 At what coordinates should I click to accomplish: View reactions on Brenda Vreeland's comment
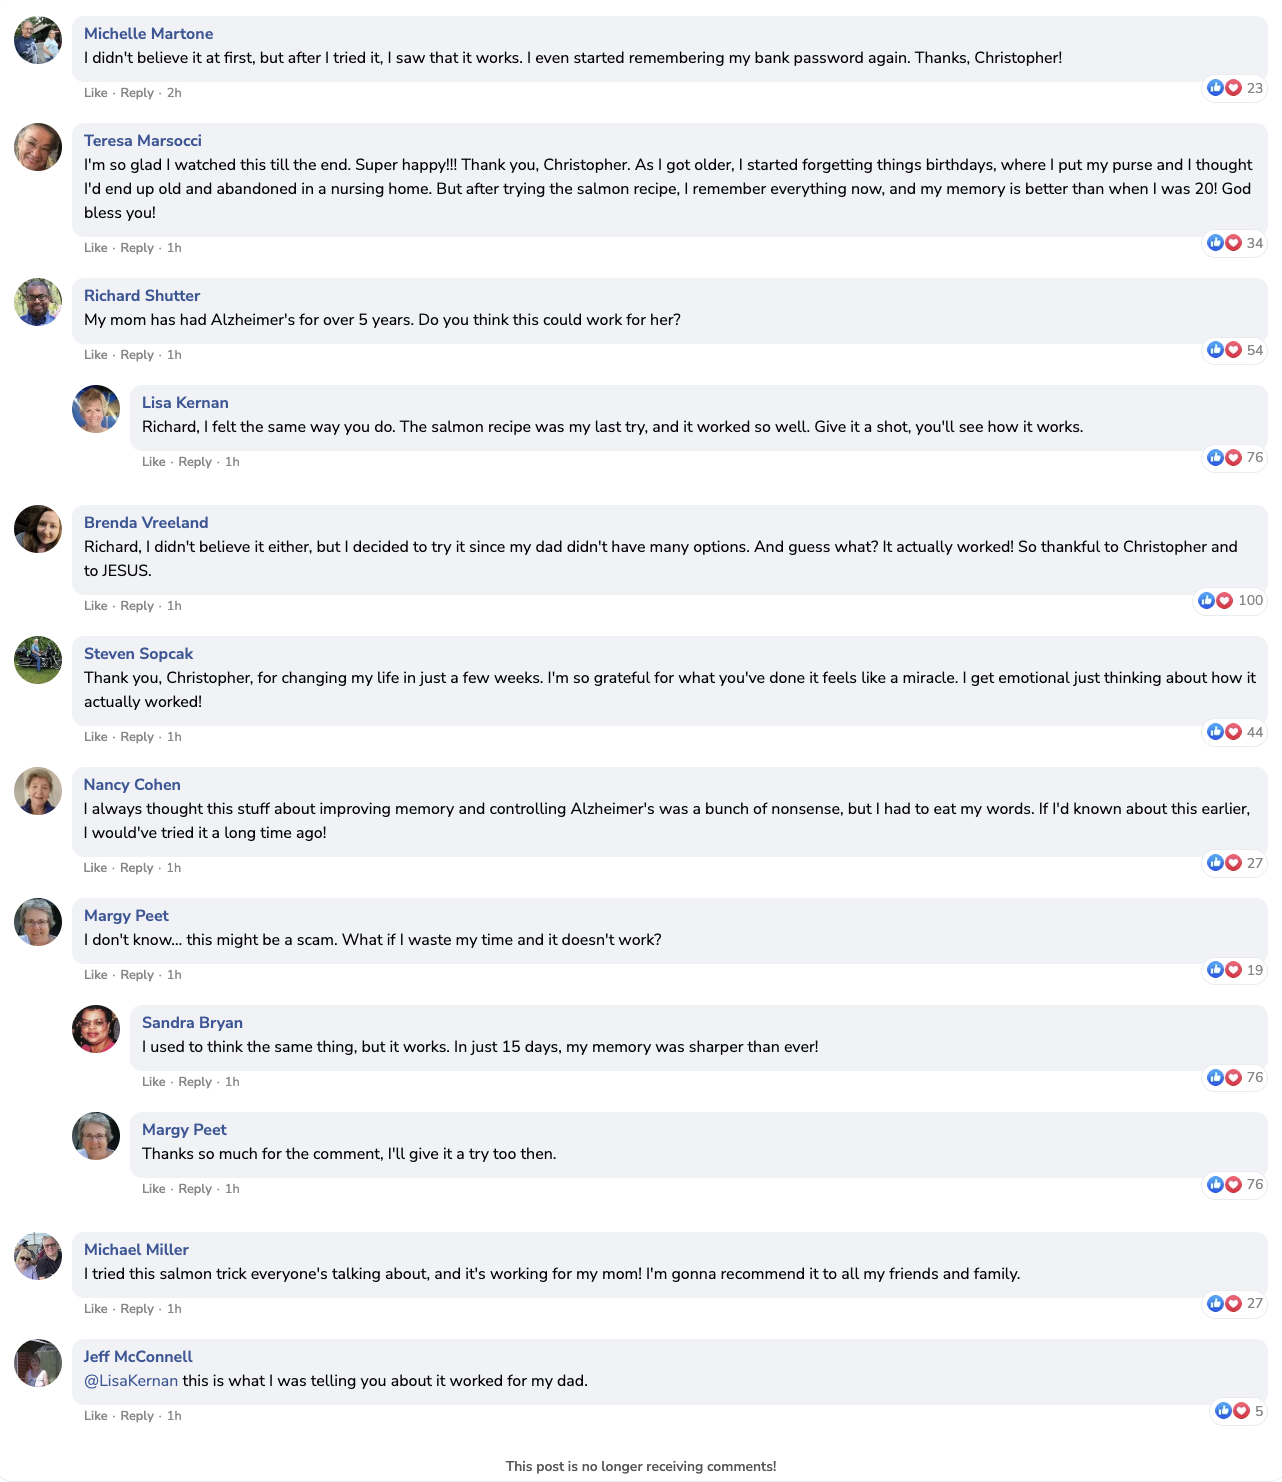(x=1216, y=601)
